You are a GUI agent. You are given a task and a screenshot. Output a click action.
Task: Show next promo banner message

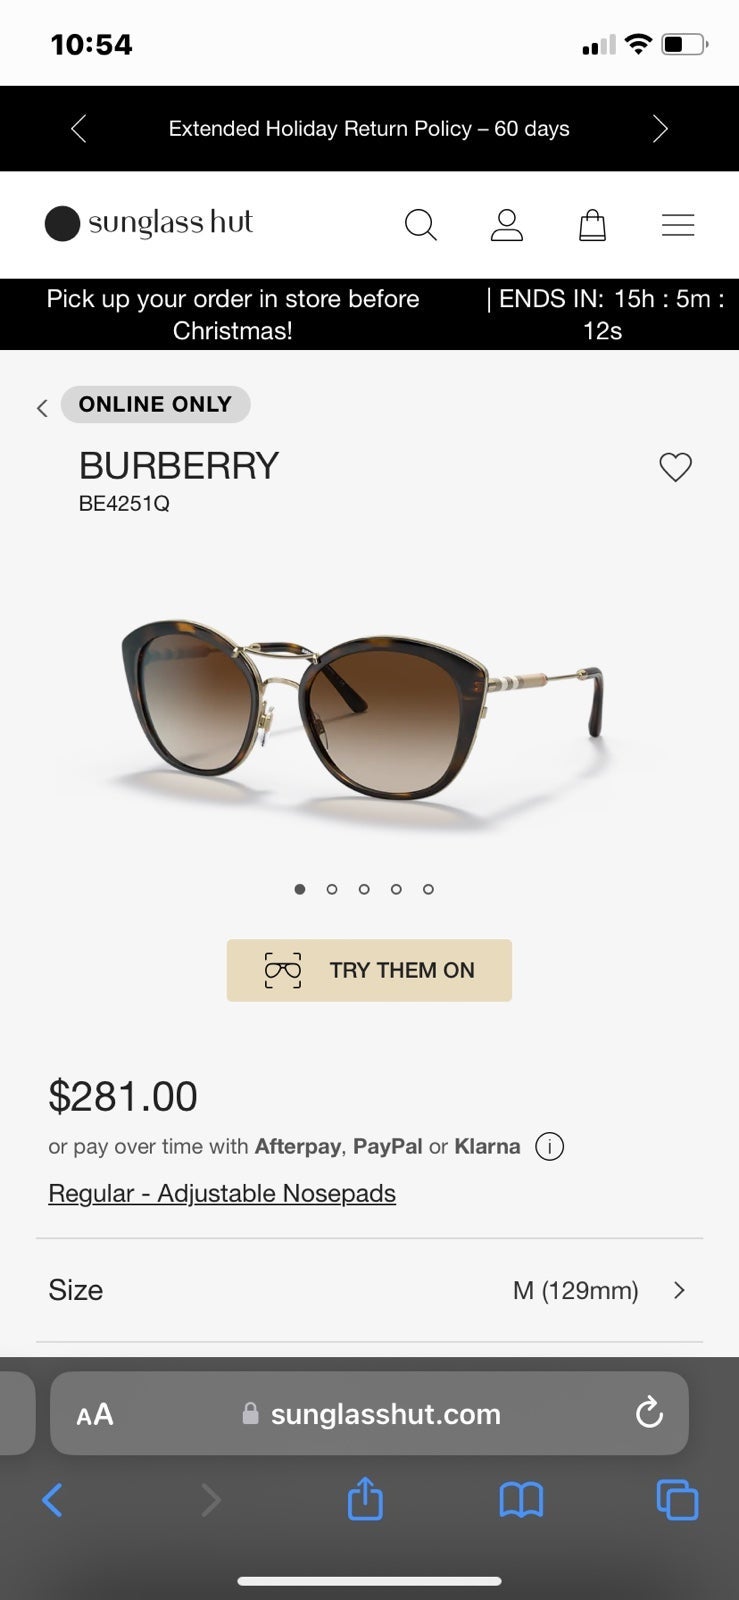click(660, 129)
